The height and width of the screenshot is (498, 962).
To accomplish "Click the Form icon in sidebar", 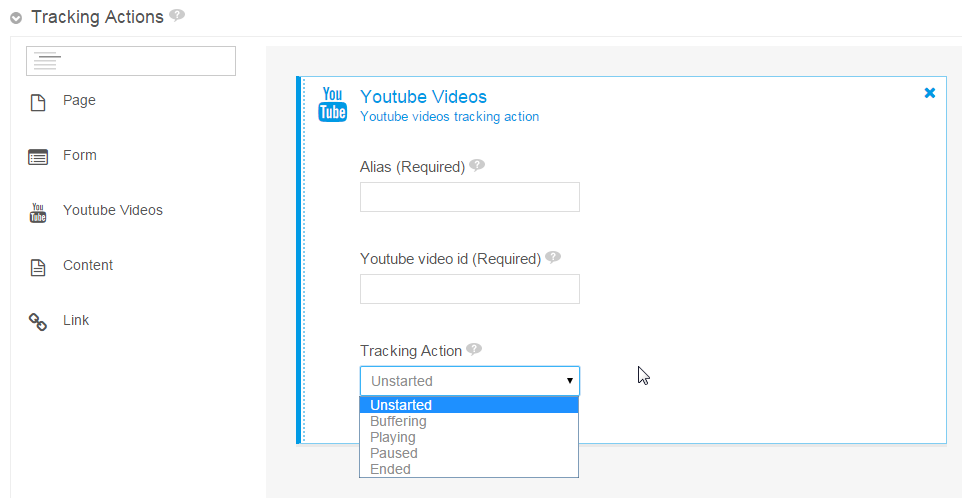I will coord(38,158).
